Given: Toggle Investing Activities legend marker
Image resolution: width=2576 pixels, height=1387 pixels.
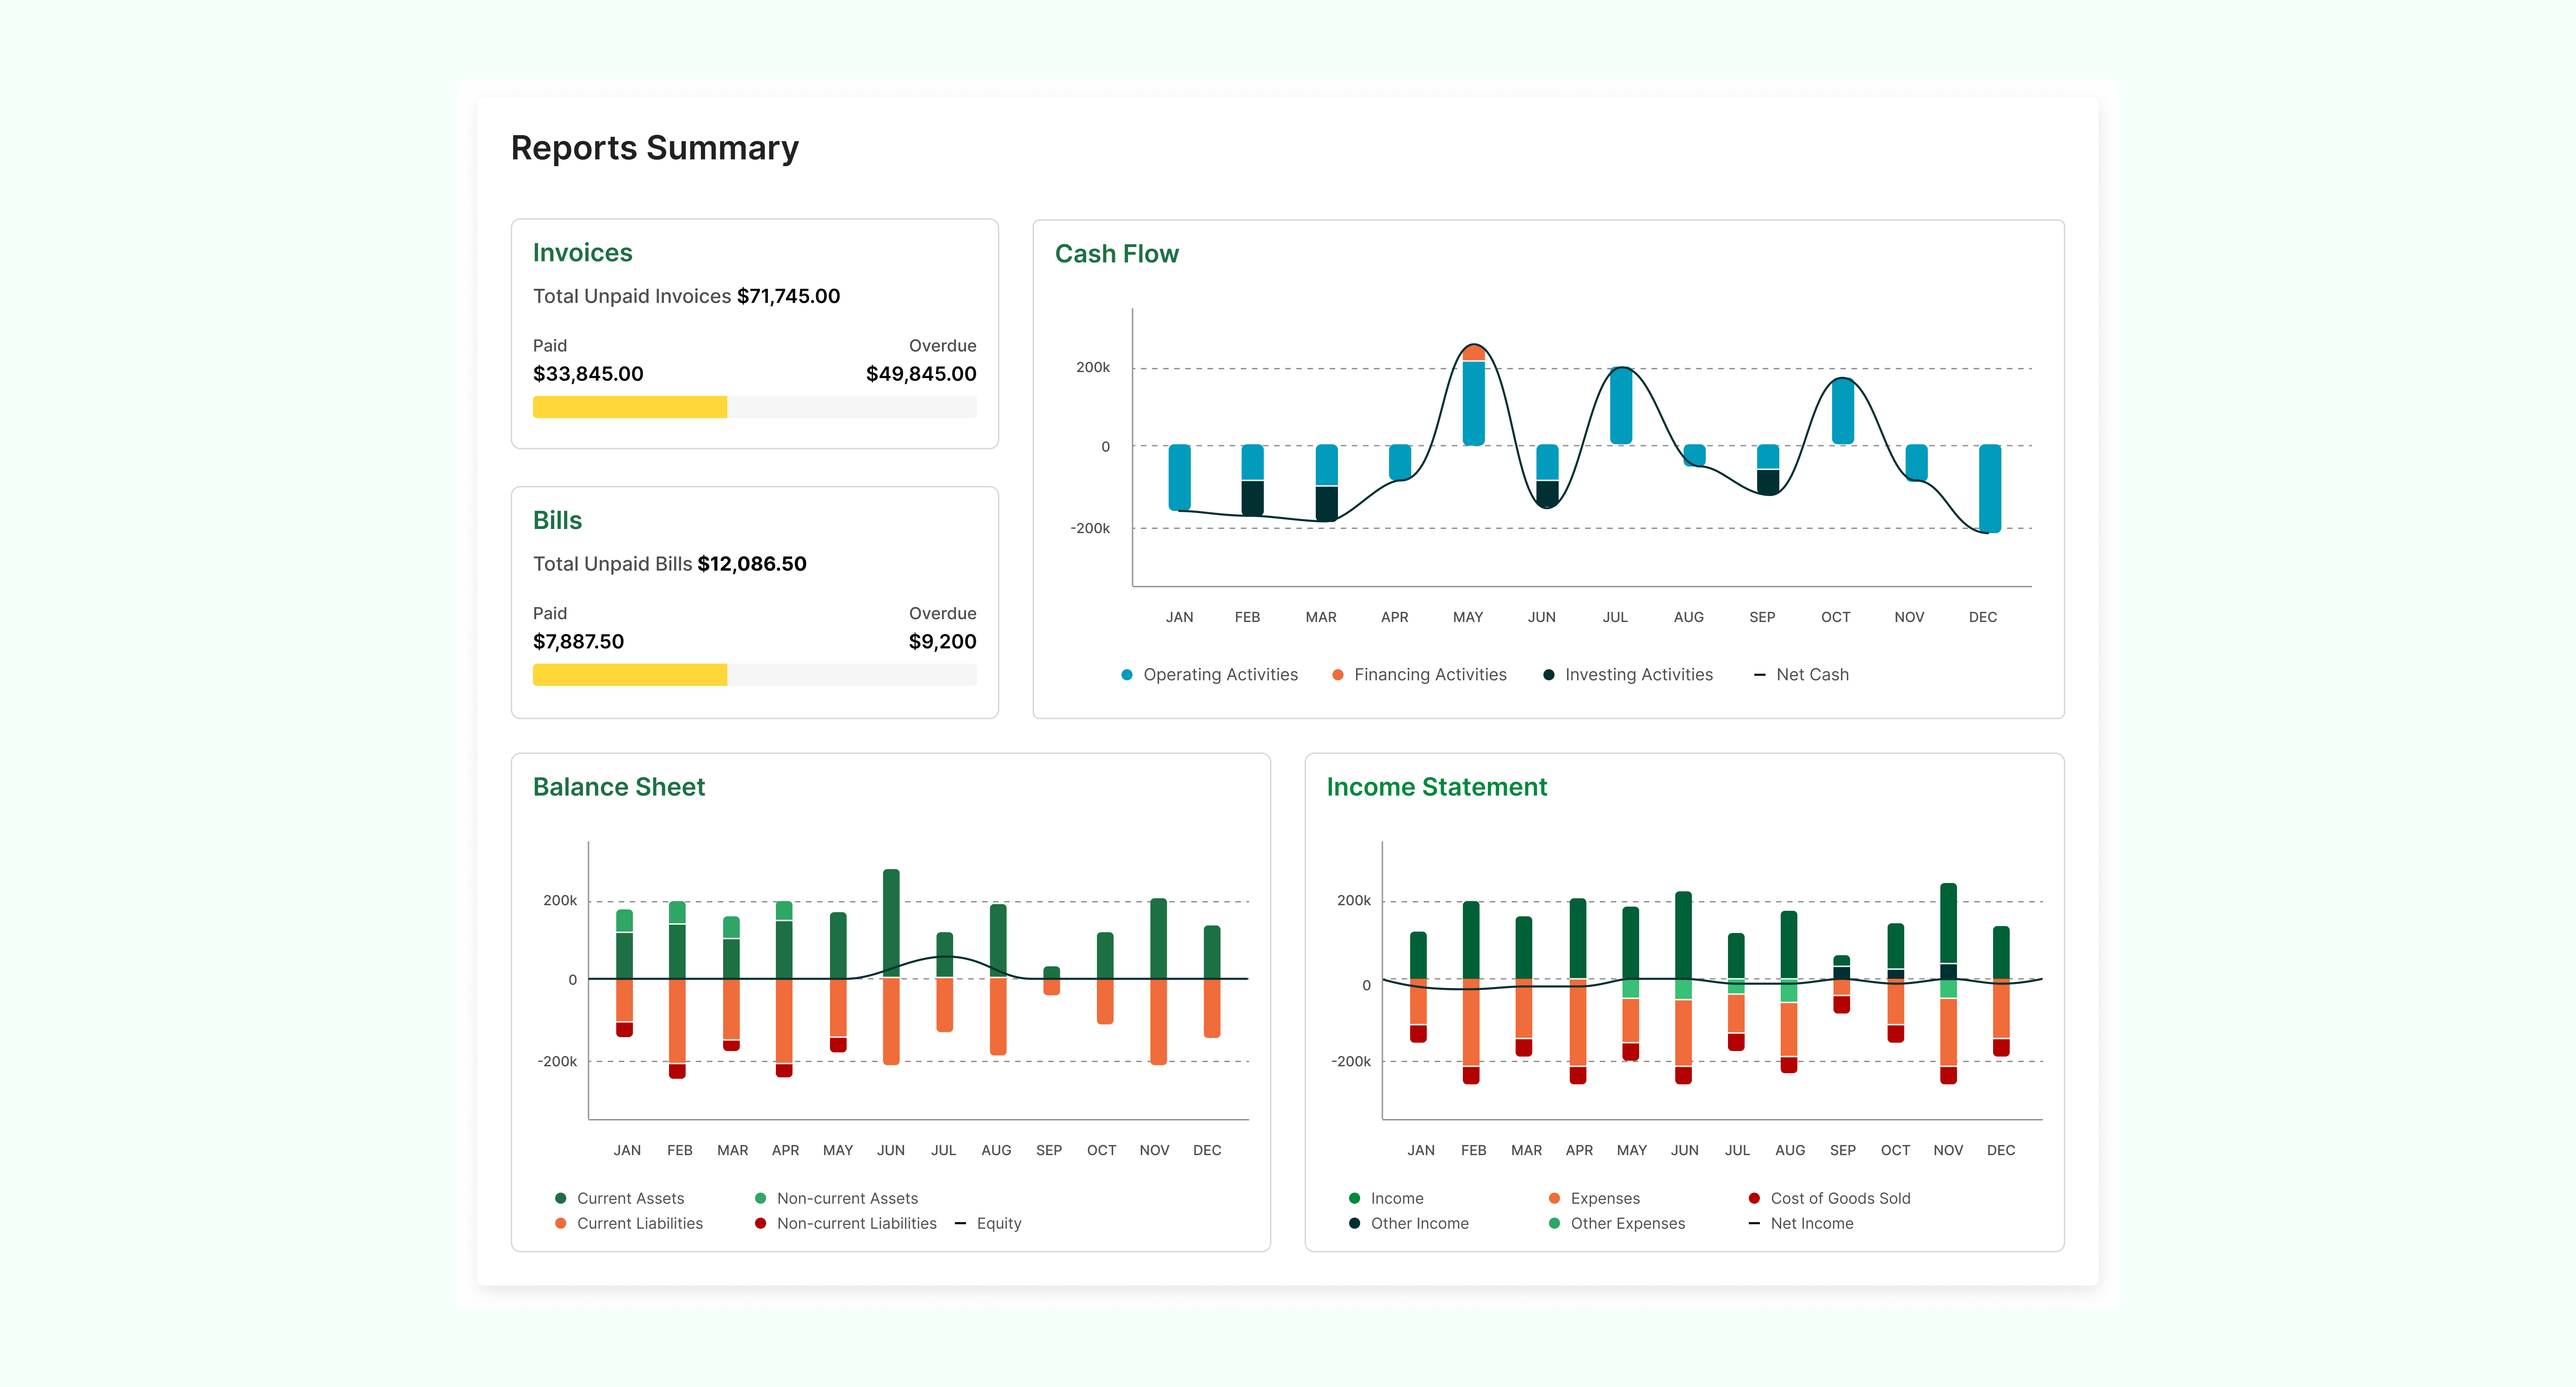Looking at the screenshot, I should 1549,675.
